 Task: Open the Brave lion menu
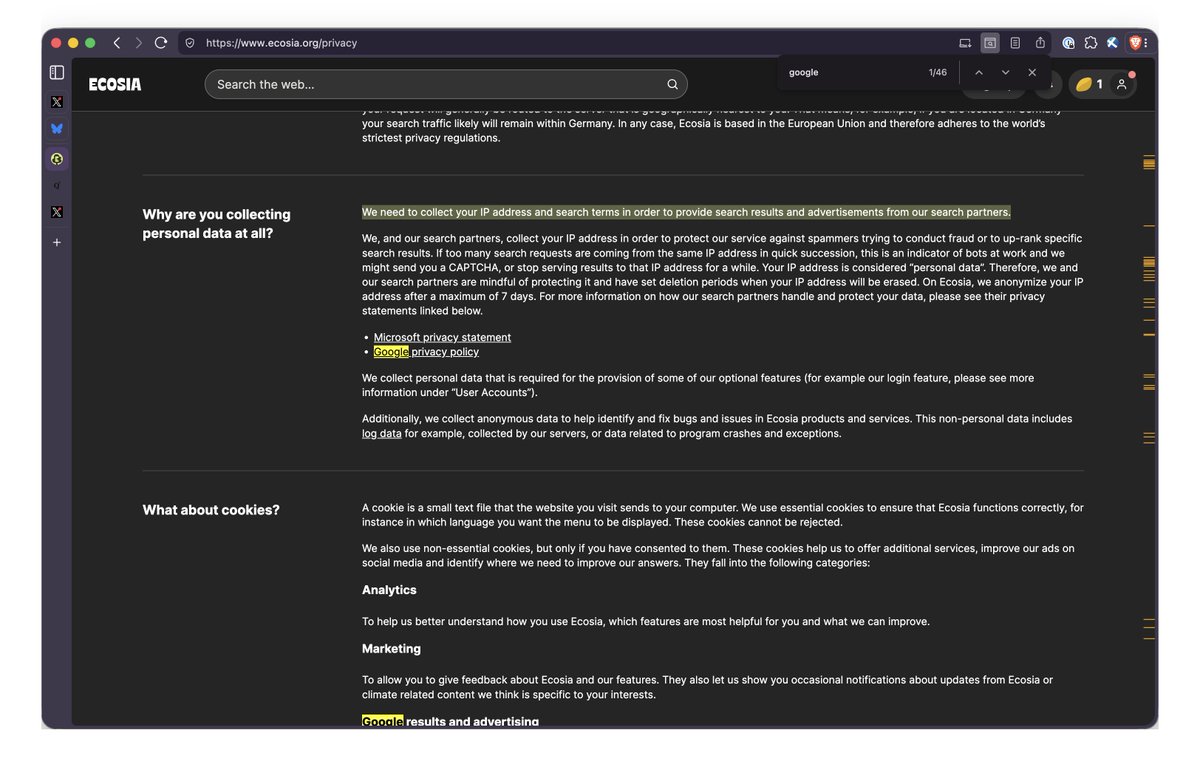point(1136,43)
